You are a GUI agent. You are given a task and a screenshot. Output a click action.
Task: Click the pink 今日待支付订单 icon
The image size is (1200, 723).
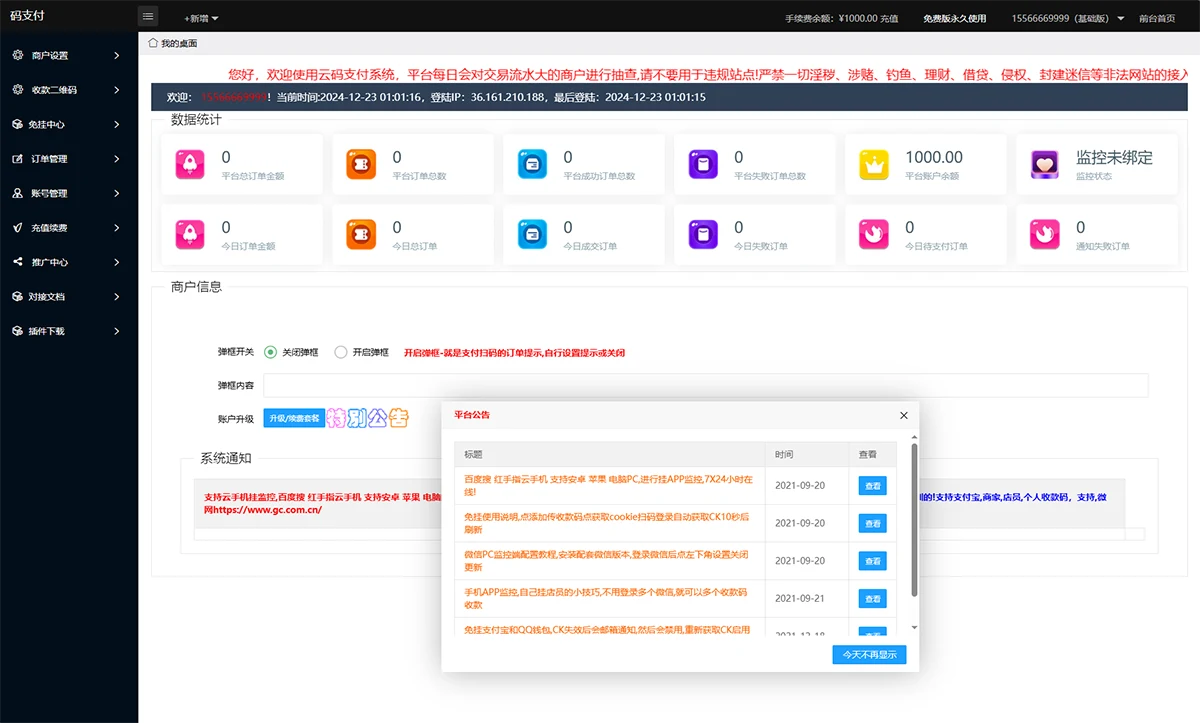[x=874, y=234]
